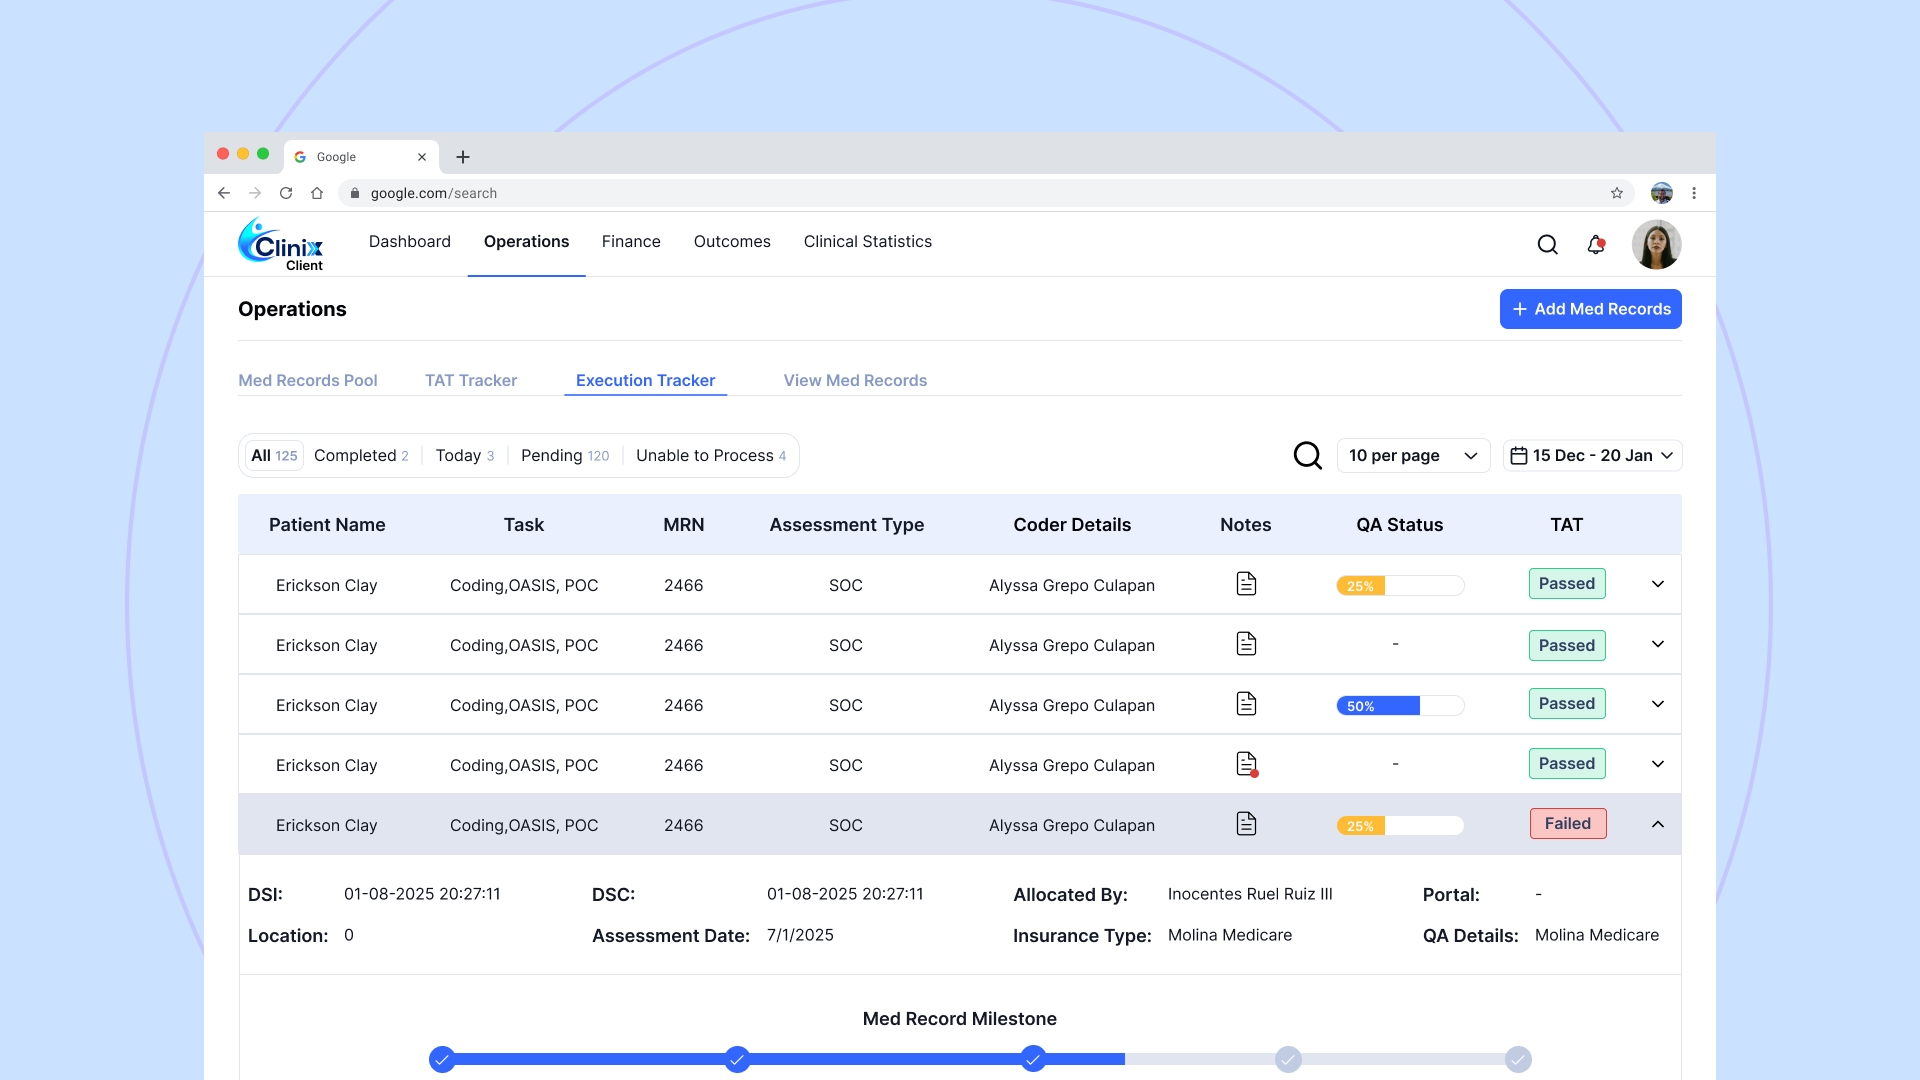This screenshot has height=1080, width=1920.
Task: Click the header search magnifier icon
Action: 1547,245
